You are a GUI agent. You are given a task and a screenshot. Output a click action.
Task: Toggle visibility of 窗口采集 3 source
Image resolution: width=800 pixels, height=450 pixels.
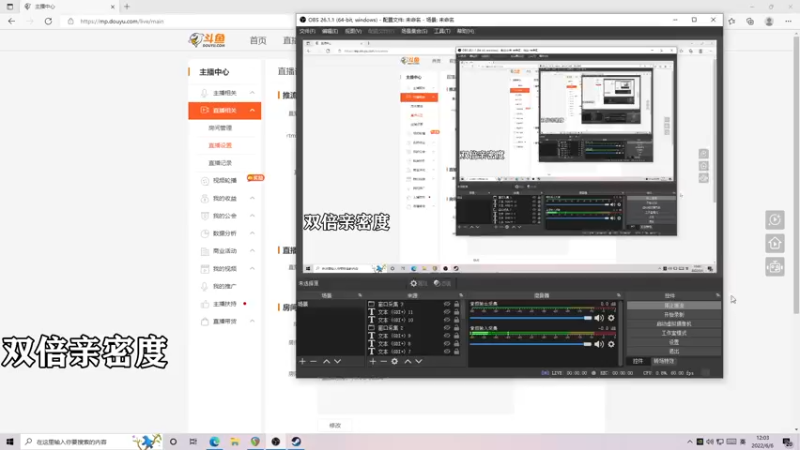[x=447, y=304]
